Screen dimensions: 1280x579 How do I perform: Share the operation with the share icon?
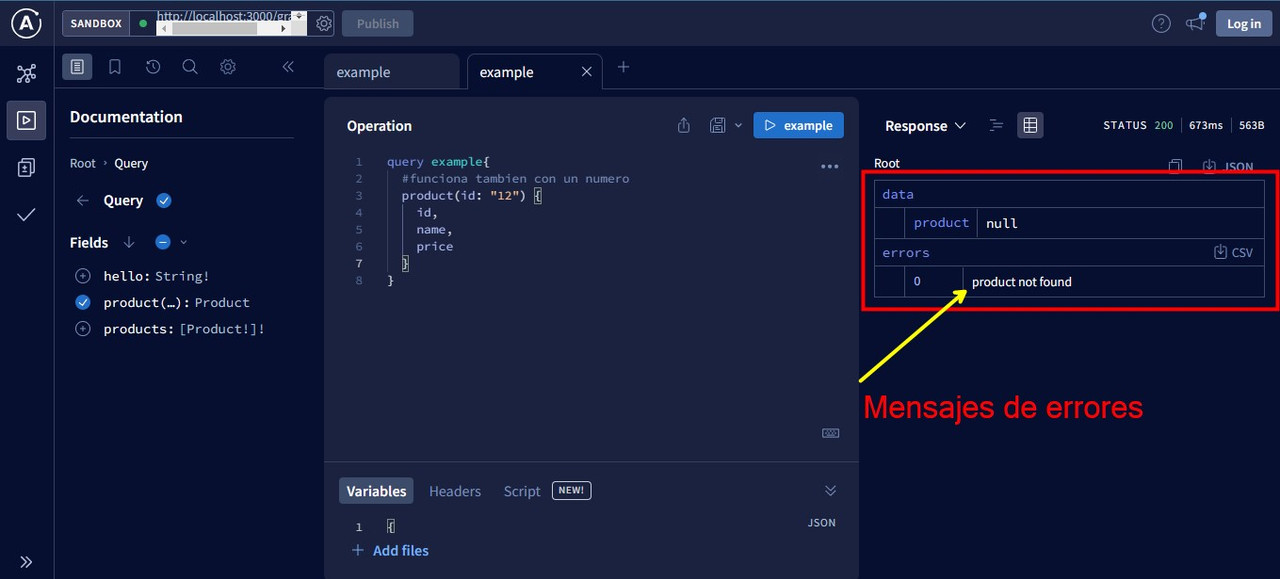click(684, 125)
